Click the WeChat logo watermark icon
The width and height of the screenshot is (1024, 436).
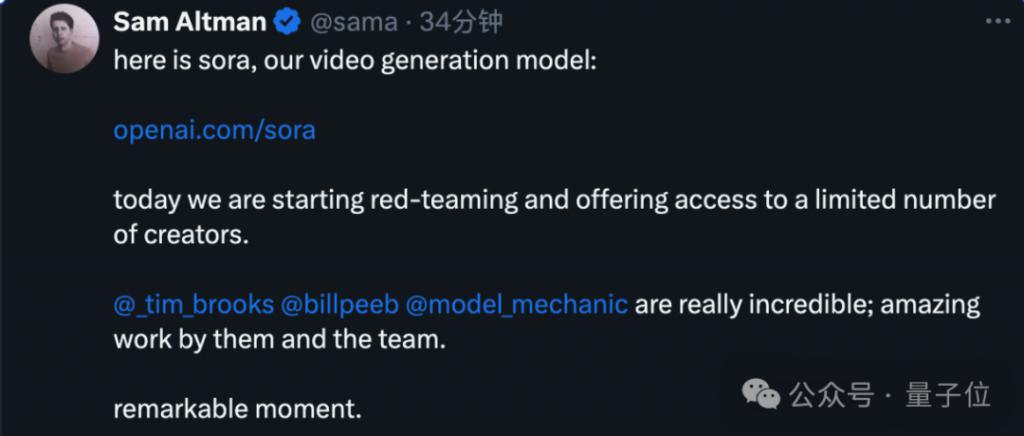[x=765, y=395]
